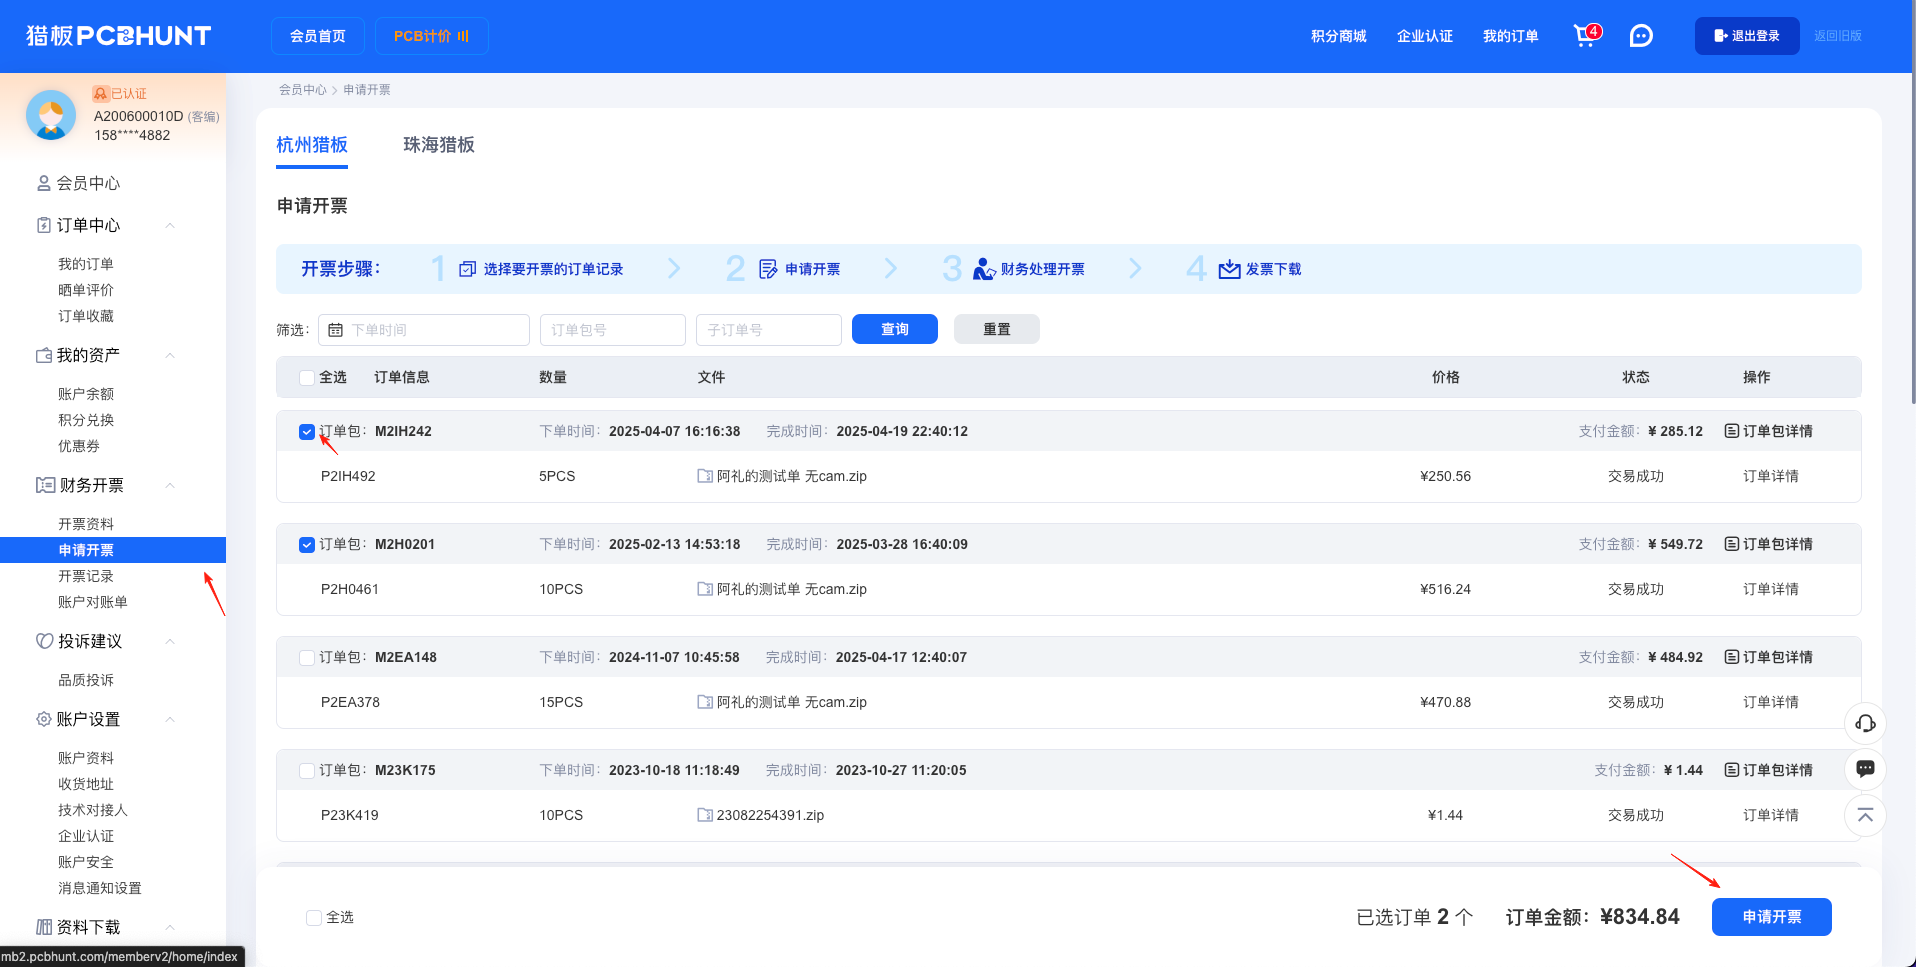Click the back-to-top arrow icon

tap(1865, 815)
